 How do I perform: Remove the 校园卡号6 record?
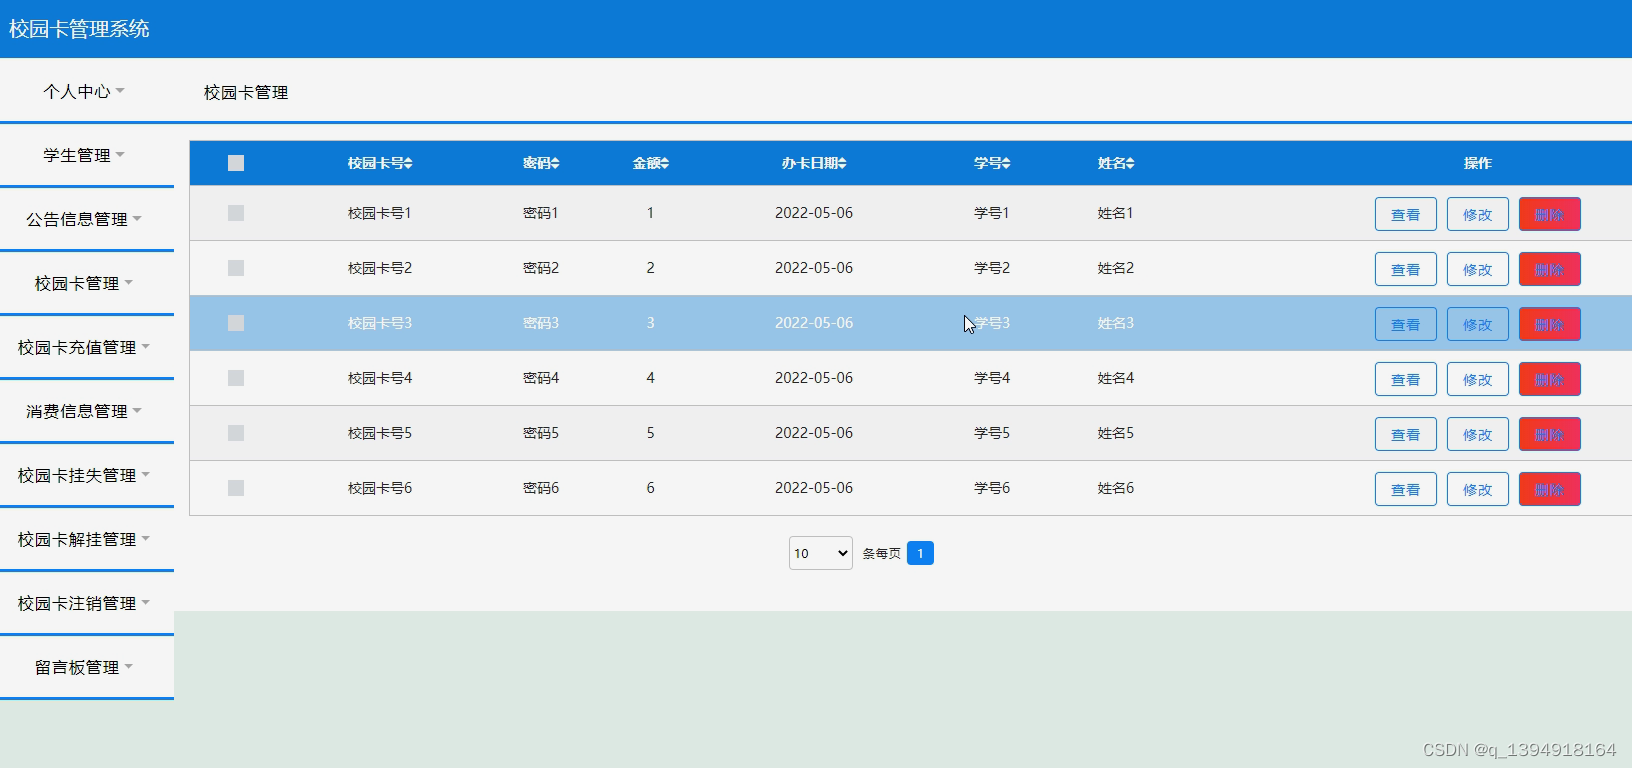point(1549,489)
